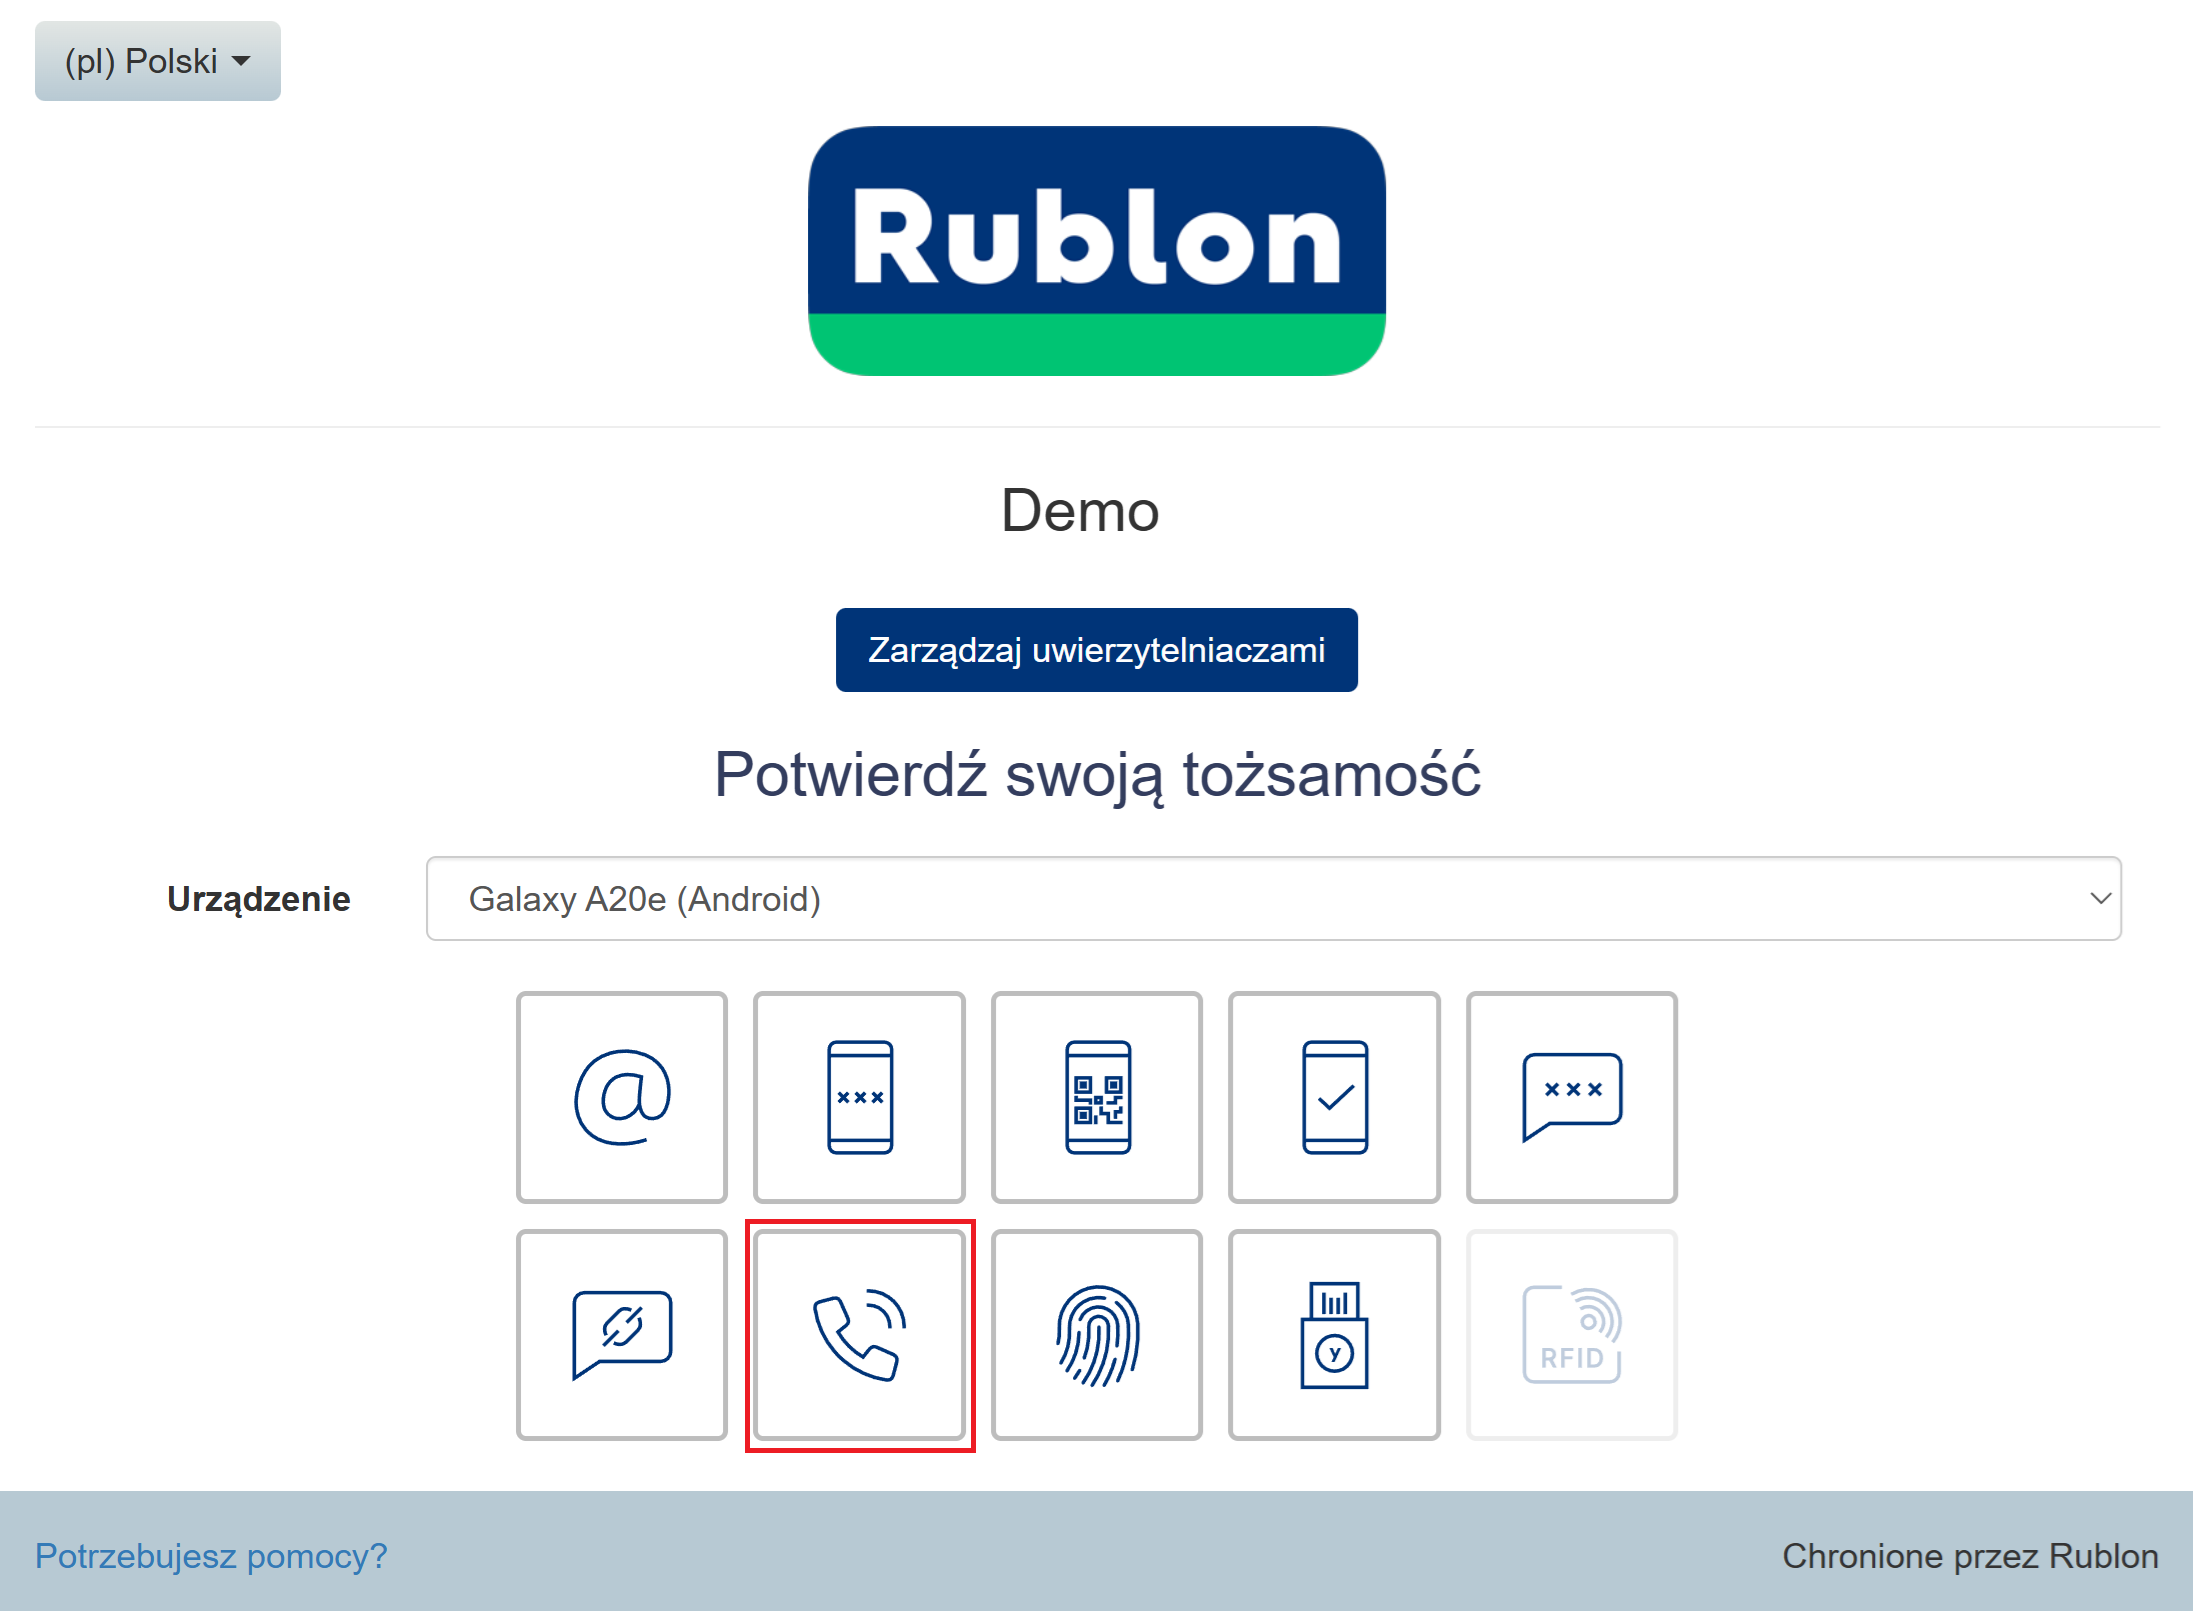Open the (pl) Polski language dropdown

click(157, 61)
